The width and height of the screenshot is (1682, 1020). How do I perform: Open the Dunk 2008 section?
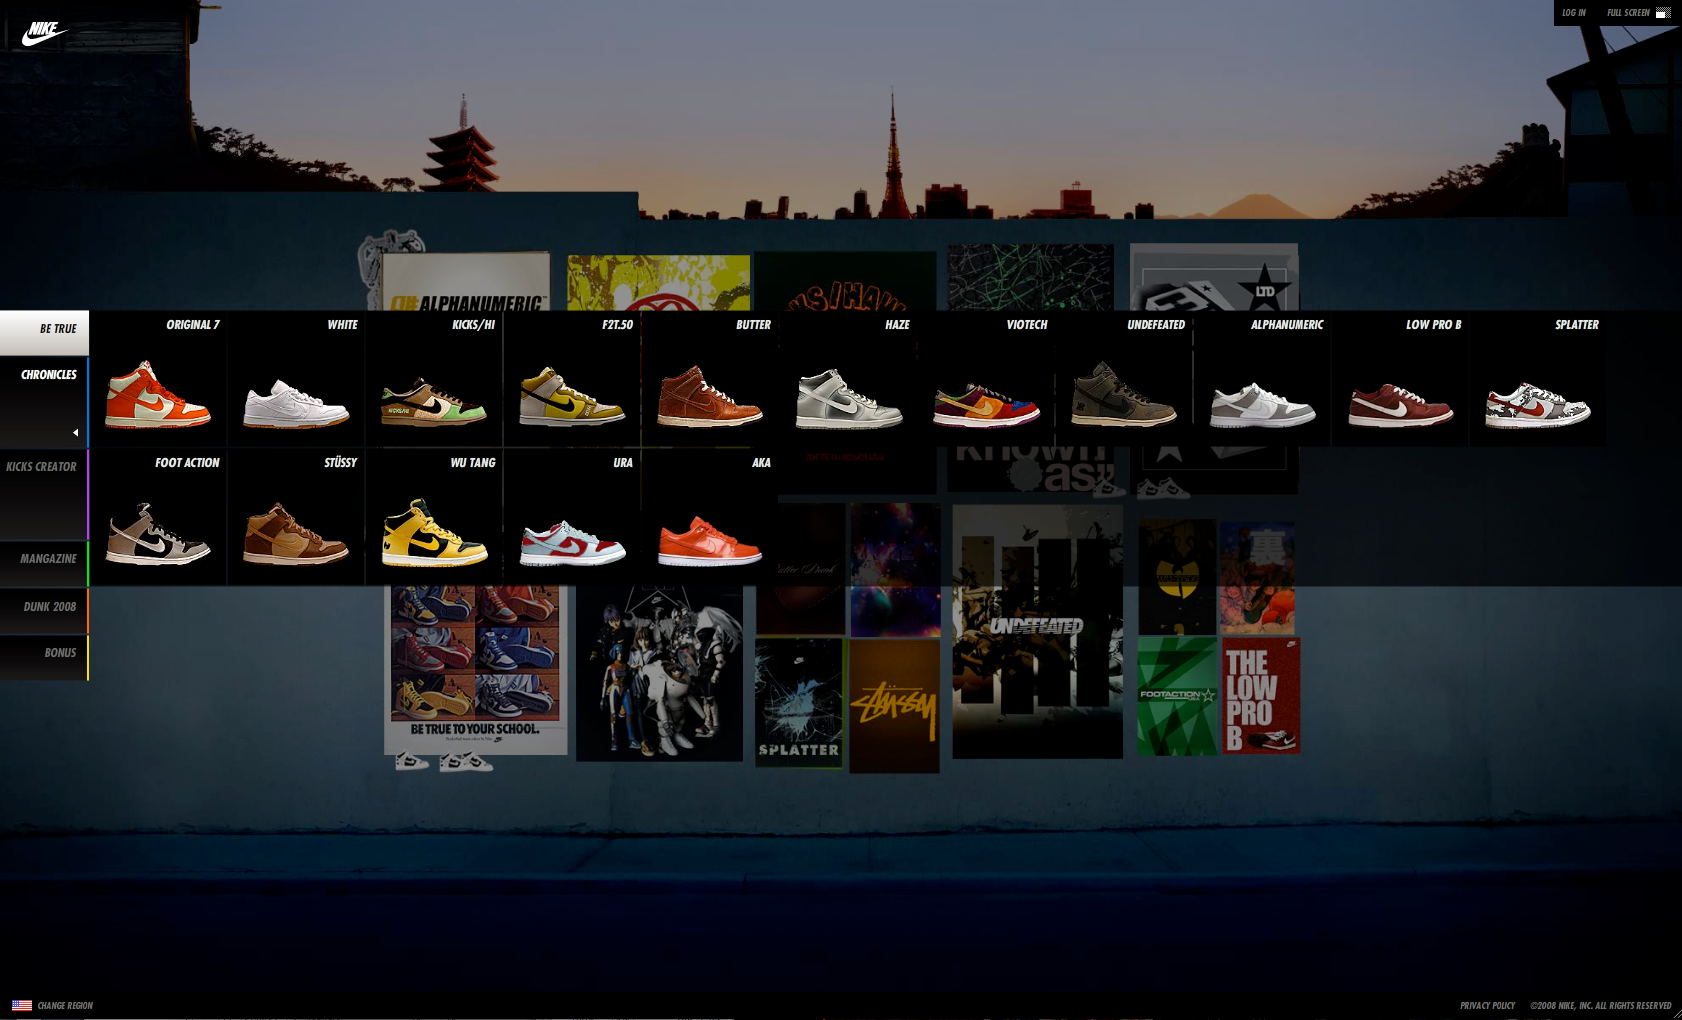point(44,610)
